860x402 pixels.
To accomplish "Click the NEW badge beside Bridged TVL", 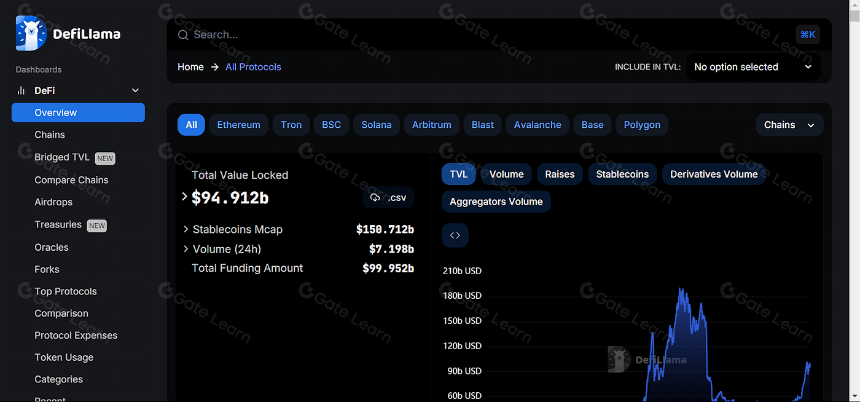I will point(105,158).
